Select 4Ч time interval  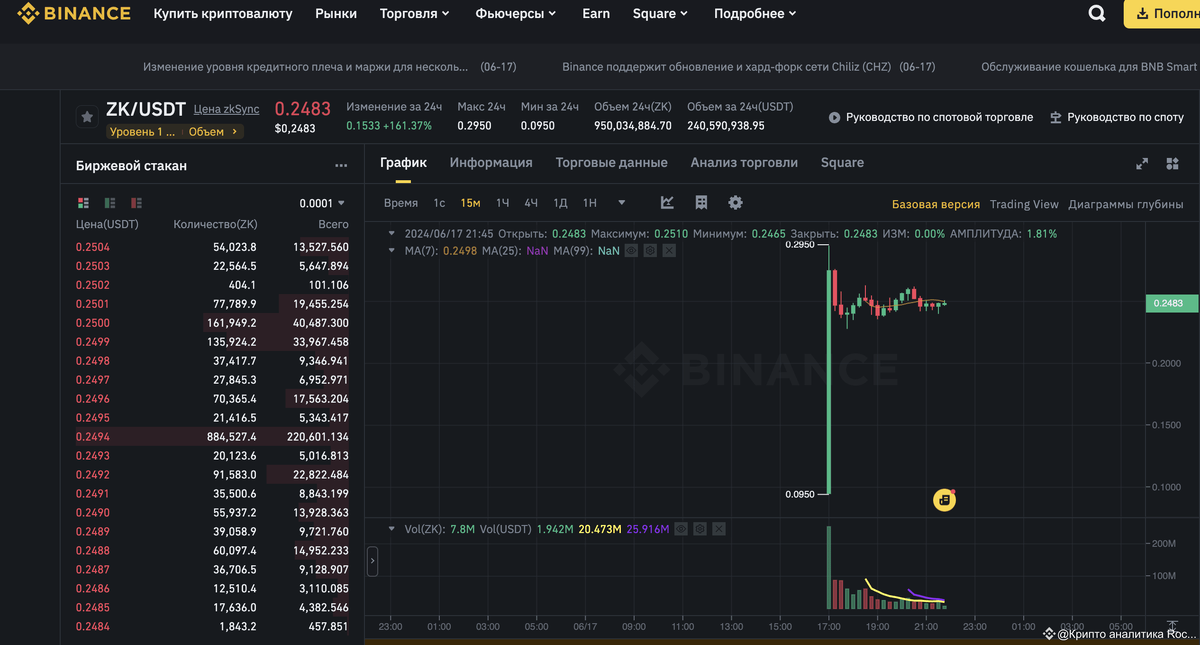(x=531, y=203)
